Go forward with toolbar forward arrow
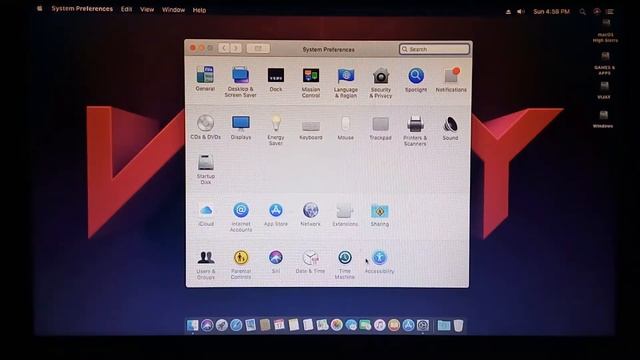This screenshot has height=360, width=640. pos(236,48)
